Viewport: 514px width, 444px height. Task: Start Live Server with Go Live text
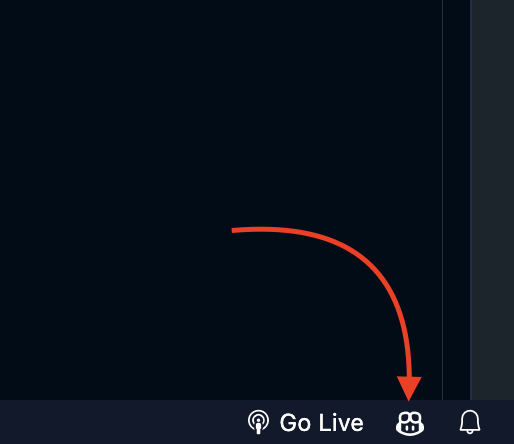point(321,423)
